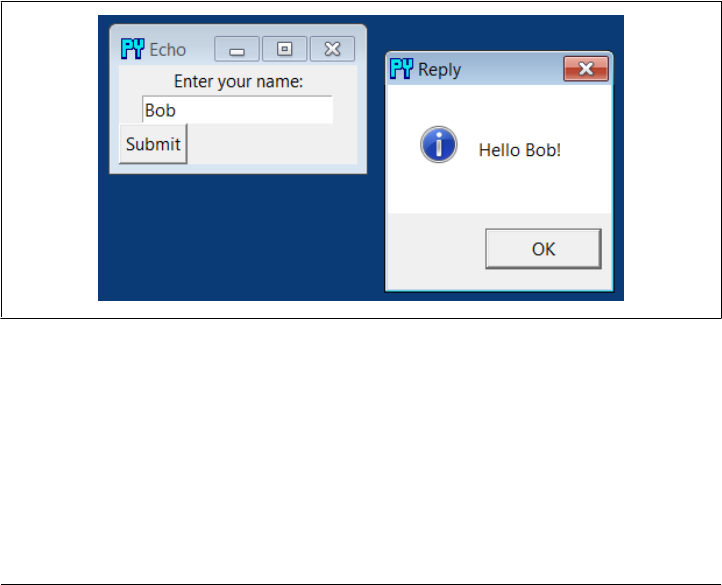Screen dimensions: 722x585
Task: Click the empty gray area right of Submit
Action: [272, 144]
